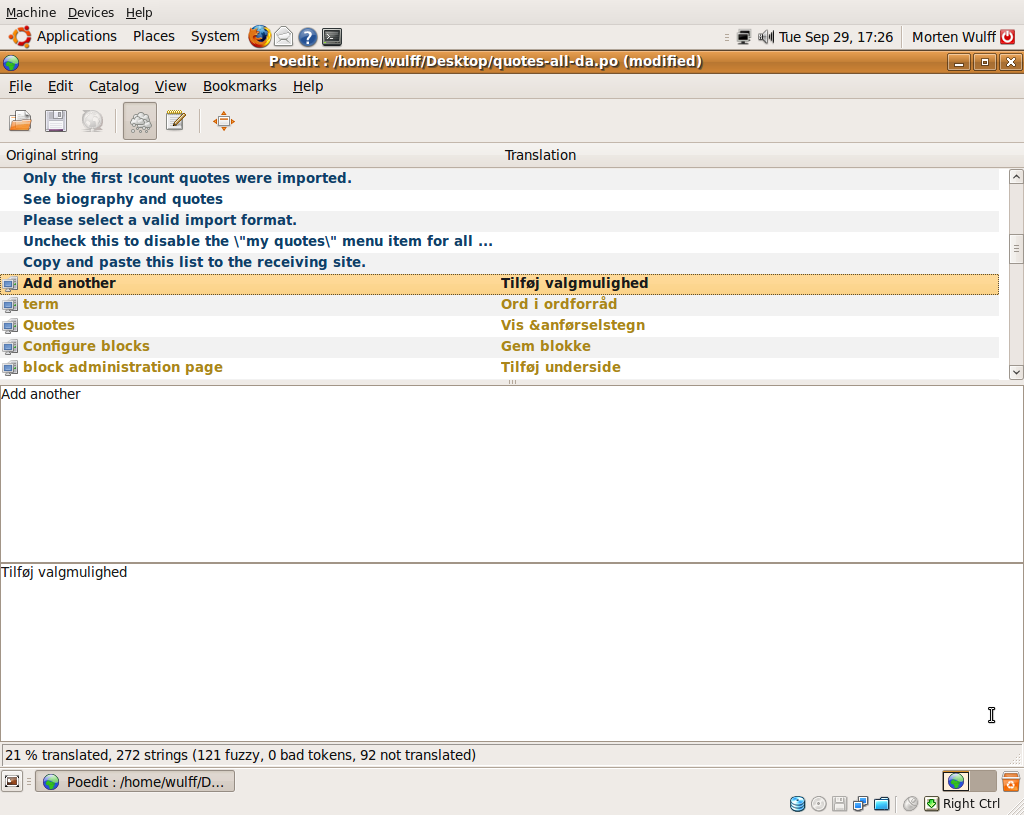Screen dimensions: 1024x815
Task: Click the red power button icon
Action: tap(1008, 37)
